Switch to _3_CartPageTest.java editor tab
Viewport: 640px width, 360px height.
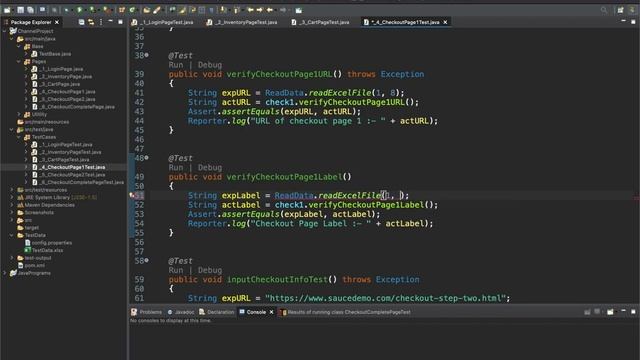320,22
